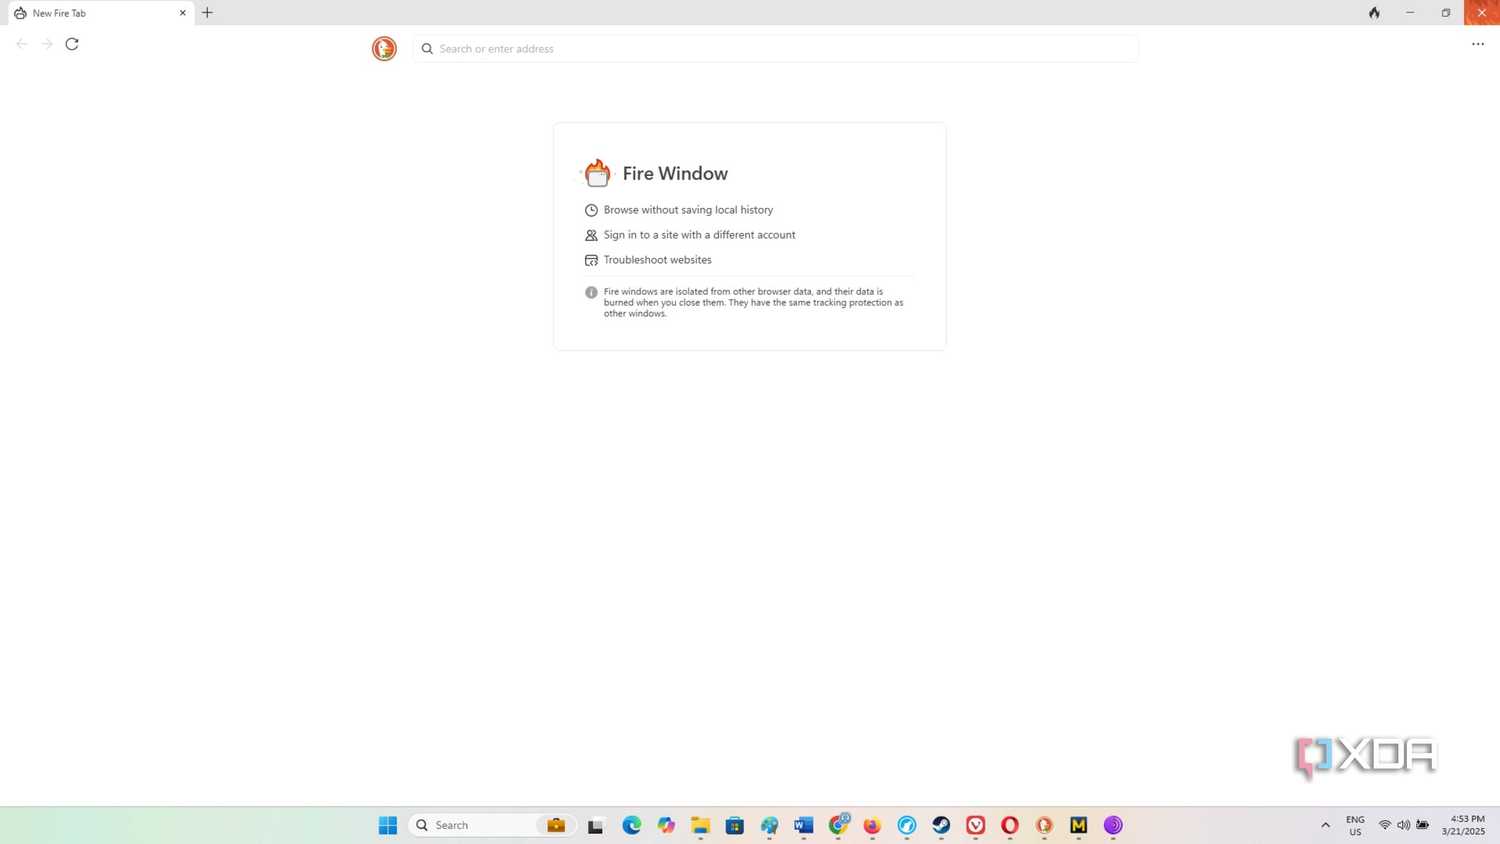Launch Microsoft Edge from taskbar
The height and width of the screenshot is (844, 1500).
632,825
